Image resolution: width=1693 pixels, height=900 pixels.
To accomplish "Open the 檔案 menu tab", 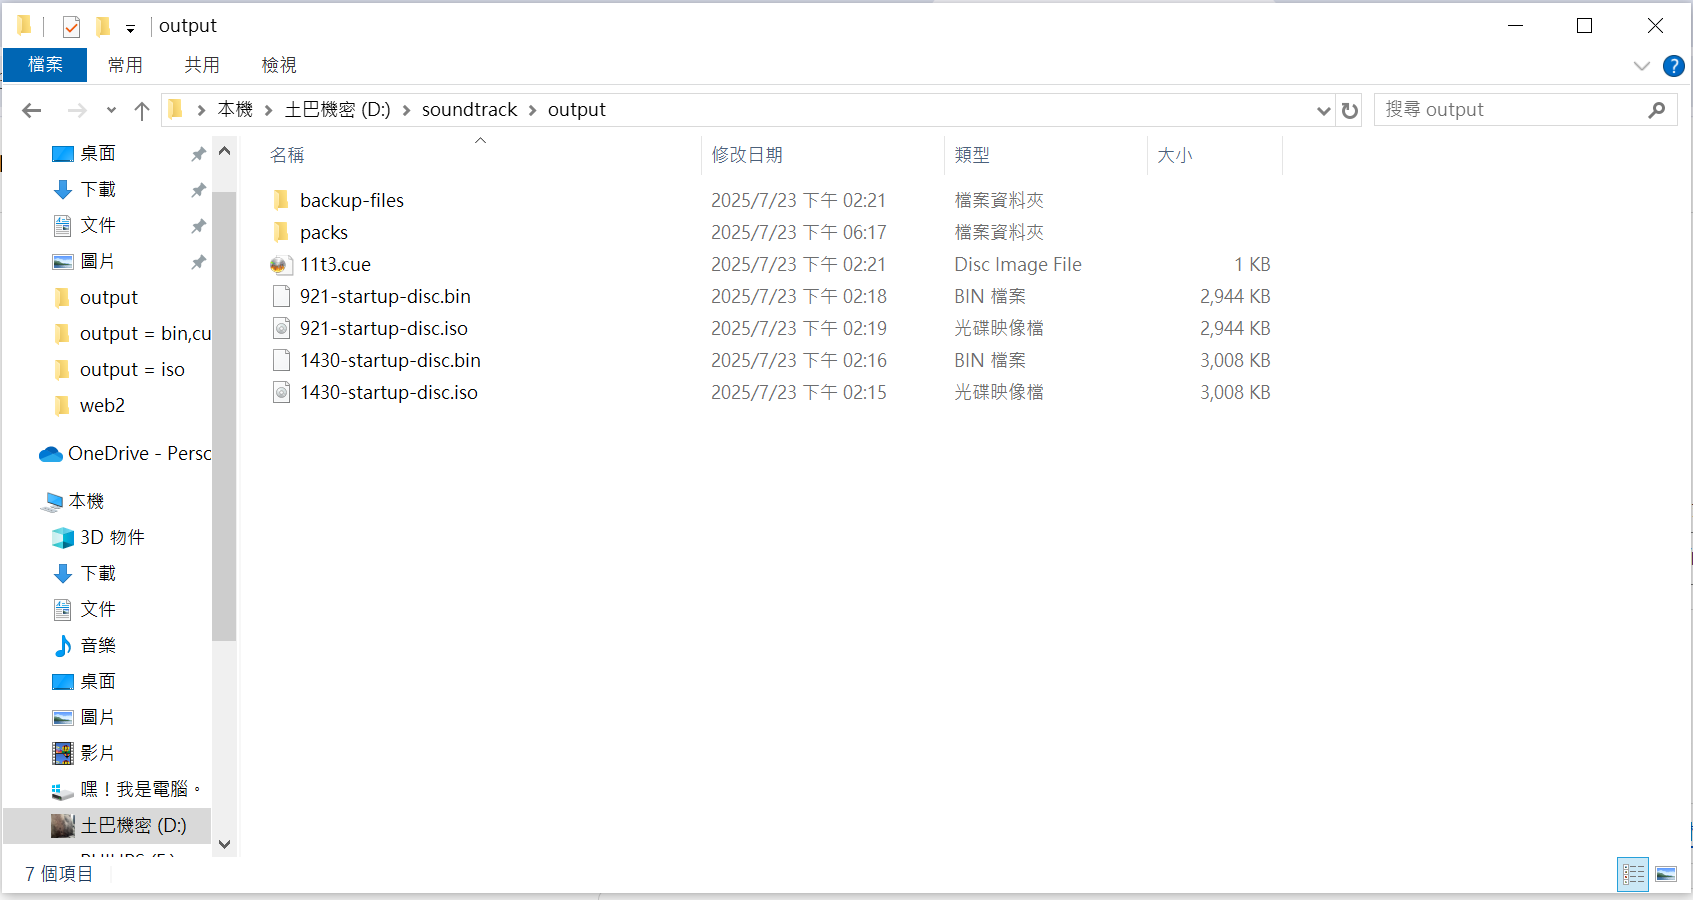I will pos(45,65).
